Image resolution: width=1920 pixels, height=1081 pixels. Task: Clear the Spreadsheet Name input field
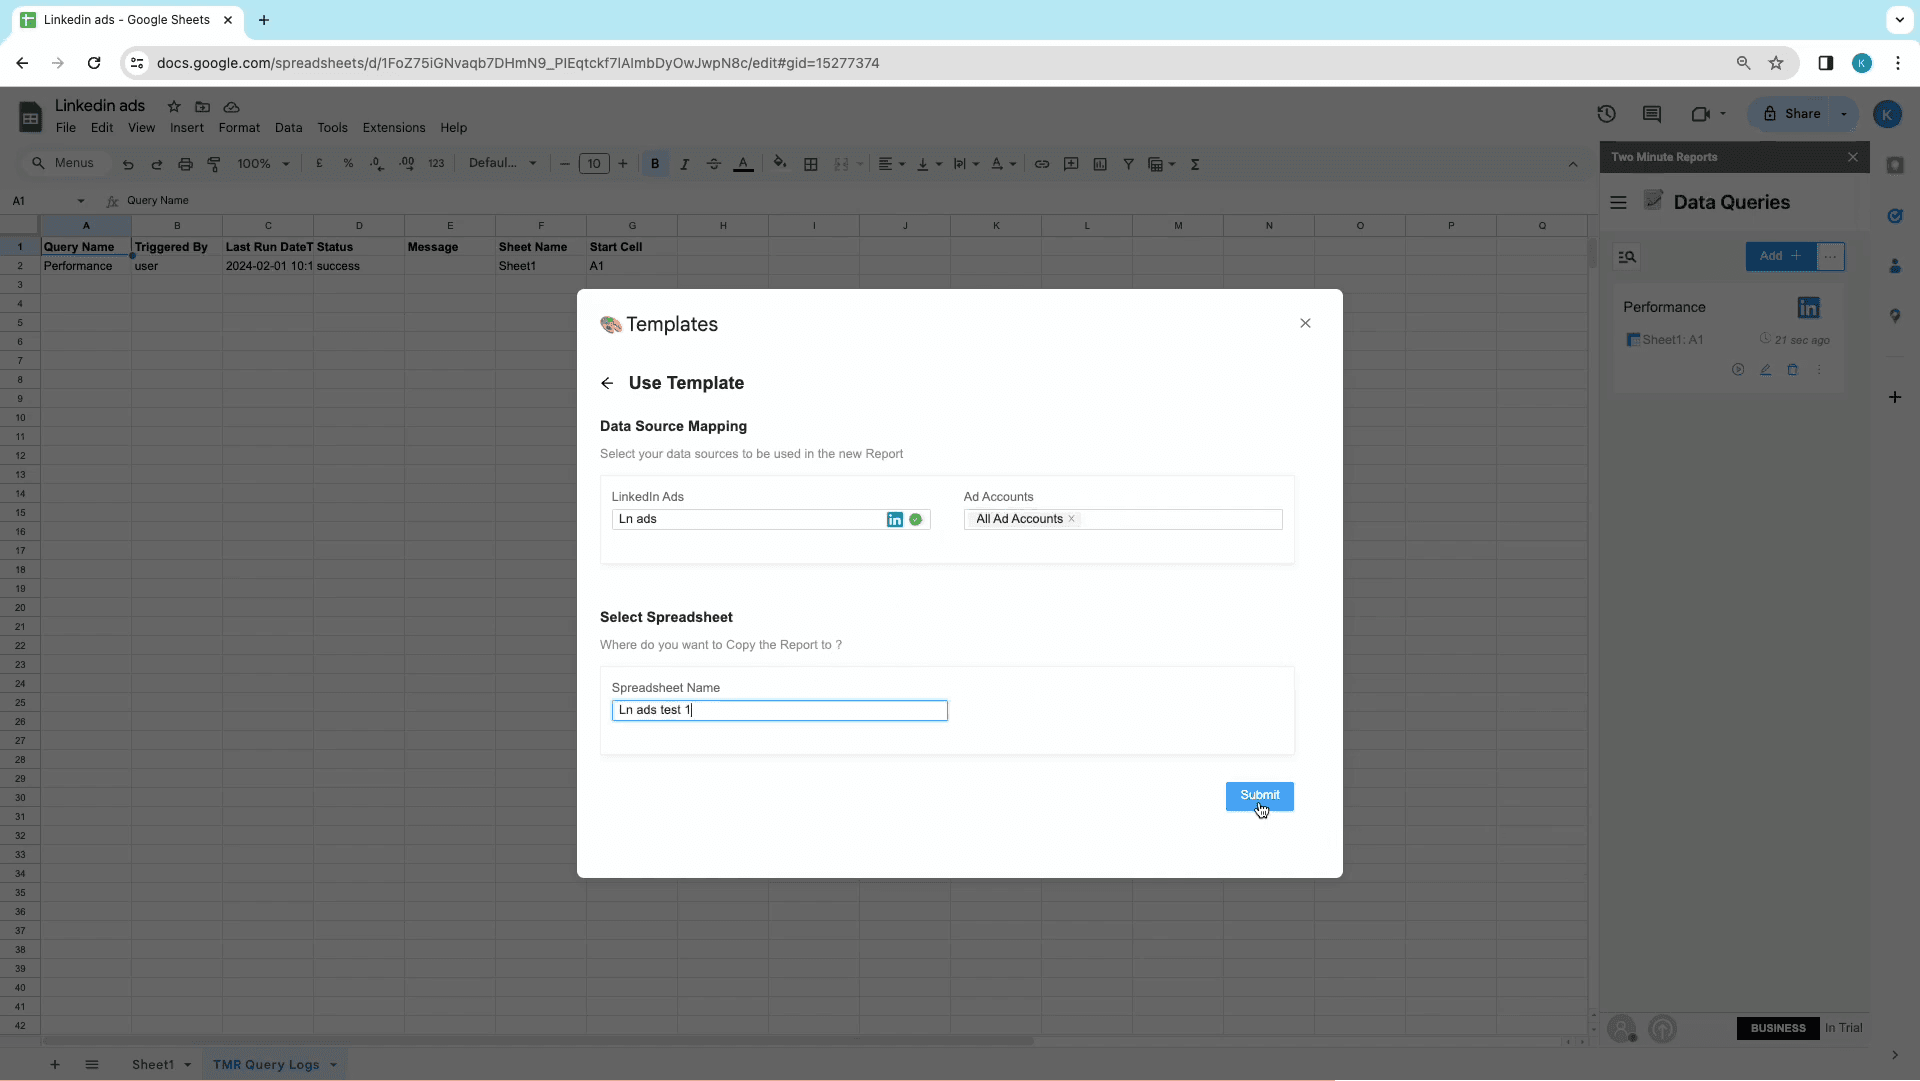779,709
